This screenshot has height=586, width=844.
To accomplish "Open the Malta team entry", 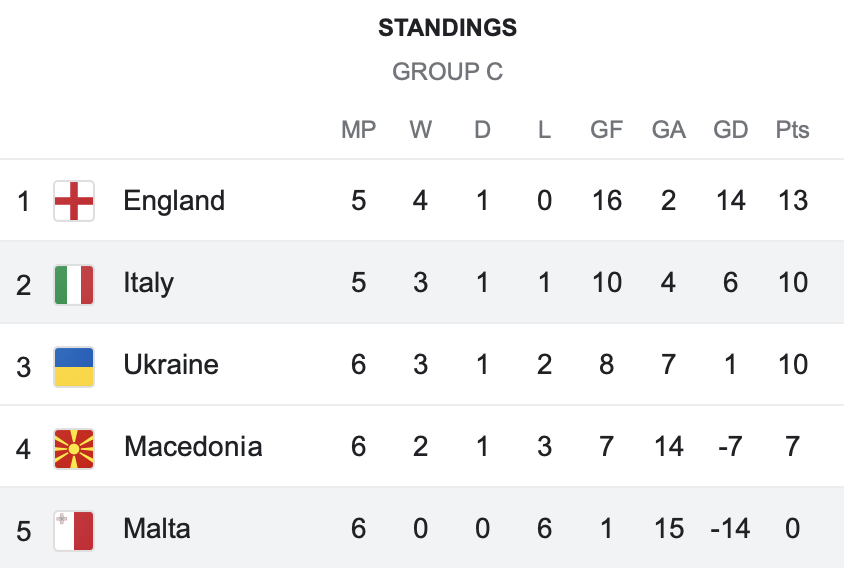I will pos(157,529).
